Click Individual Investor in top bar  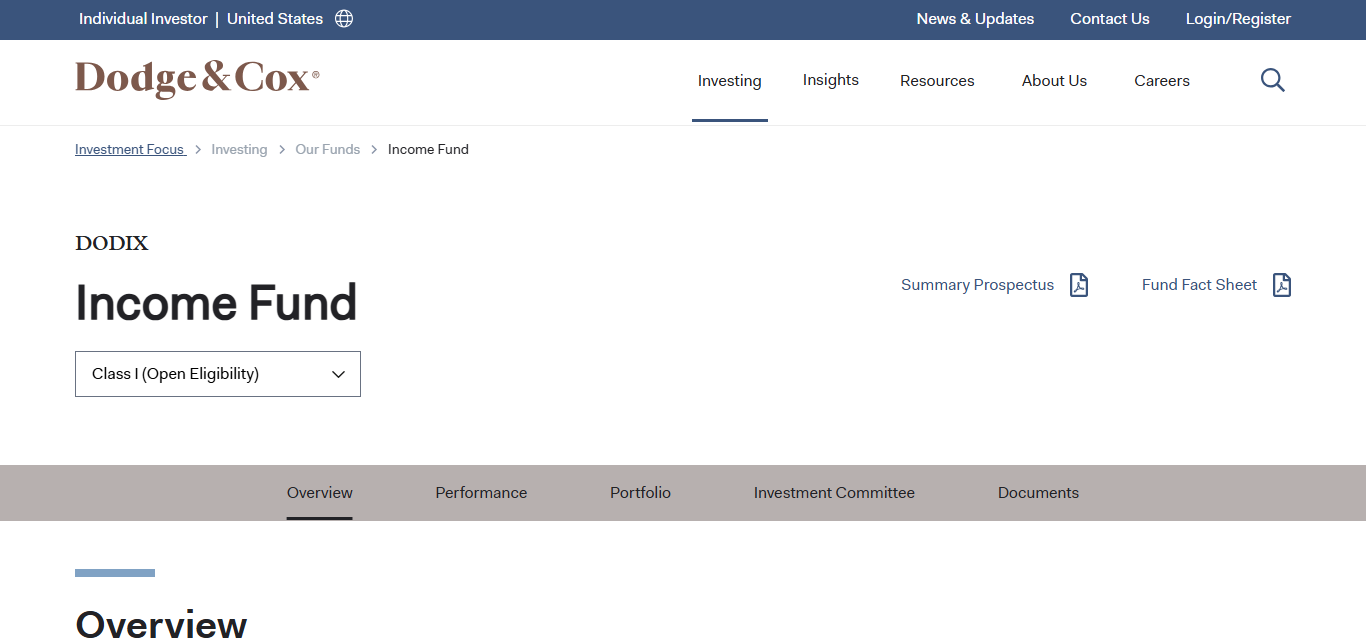click(143, 19)
